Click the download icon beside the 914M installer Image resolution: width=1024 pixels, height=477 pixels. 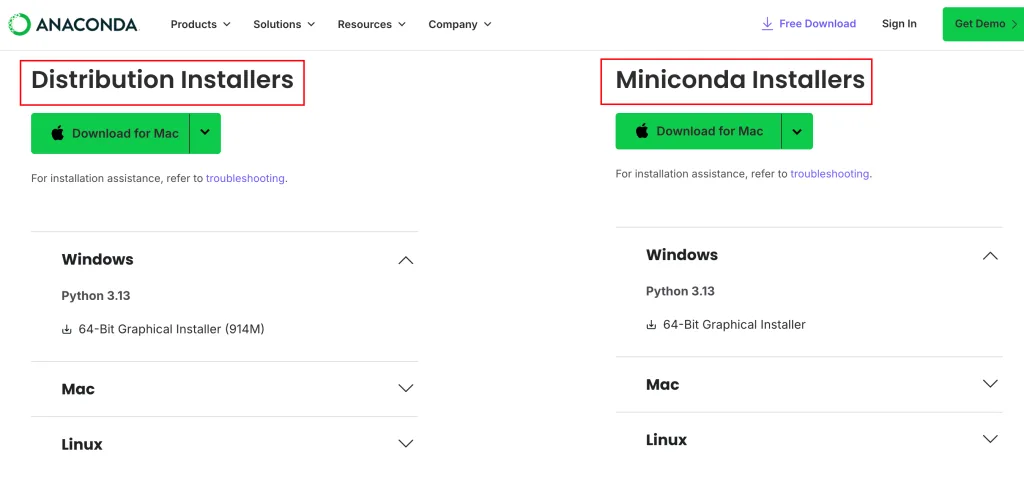[x=67, y=330]
